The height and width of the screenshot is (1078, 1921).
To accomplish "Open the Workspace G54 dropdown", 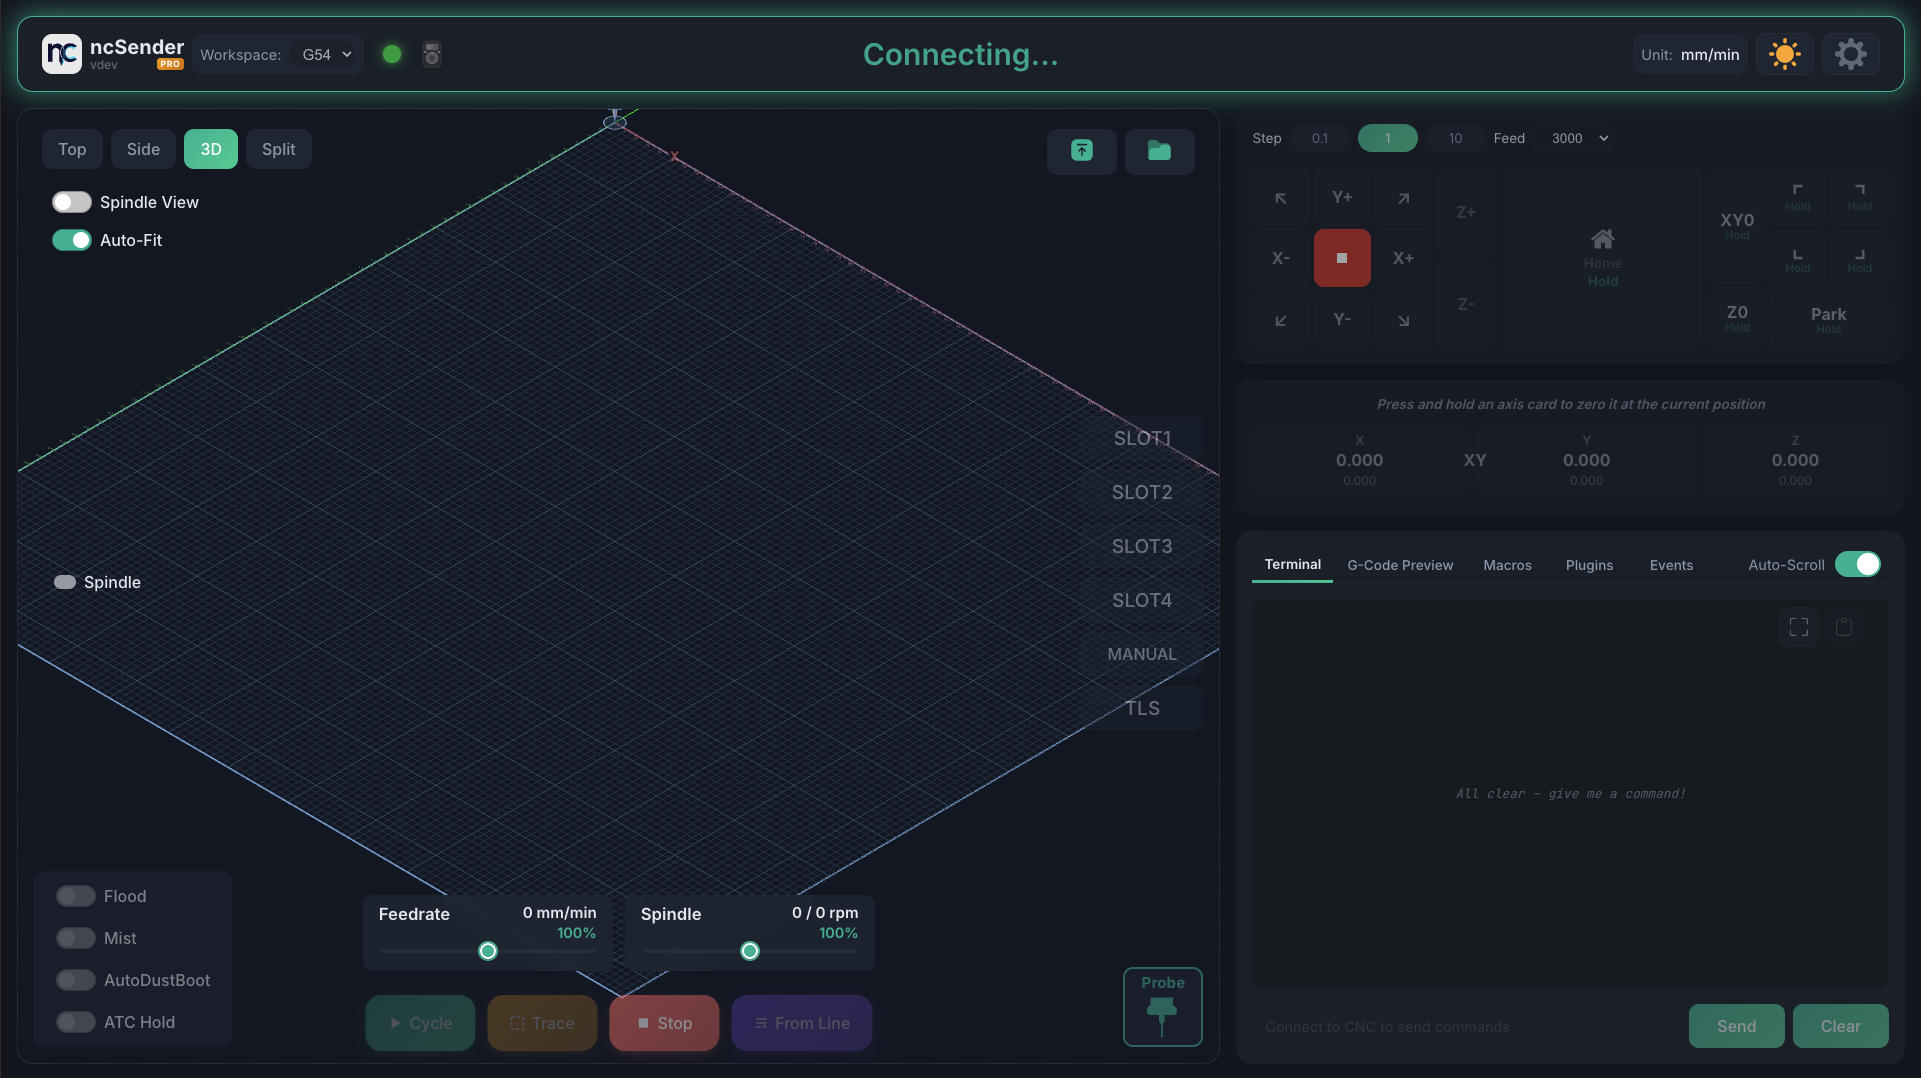I will [x=327, y=54].
